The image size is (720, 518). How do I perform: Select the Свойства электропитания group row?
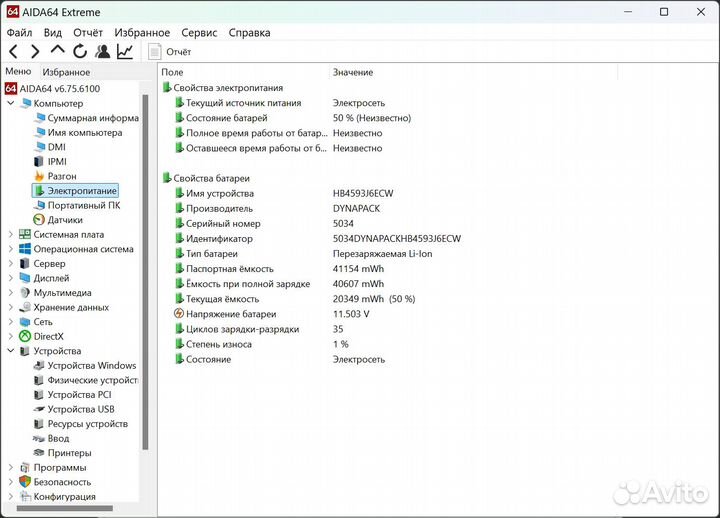tap(223, 88)
